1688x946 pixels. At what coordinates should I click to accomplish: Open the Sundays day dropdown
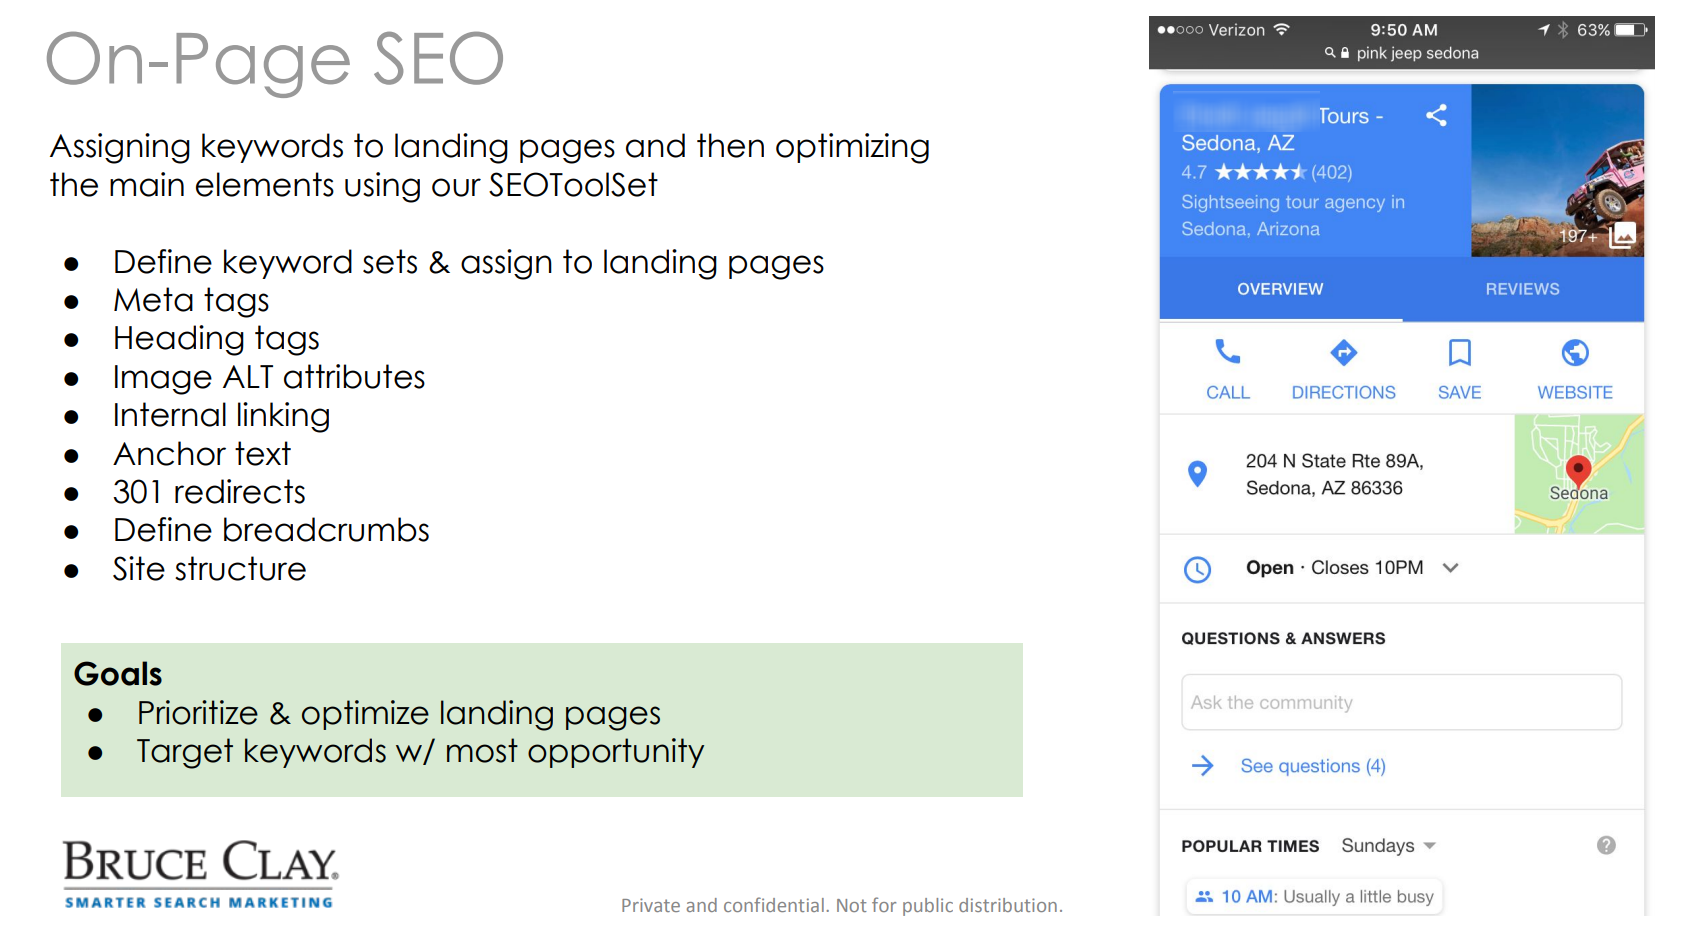(x=1388, y=846)
